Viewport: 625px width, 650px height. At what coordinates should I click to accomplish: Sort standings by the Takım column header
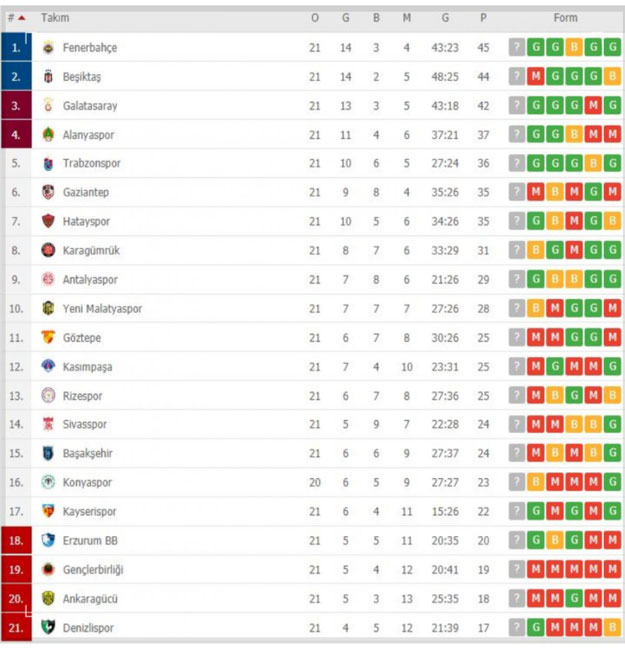click(x=55, y=18)
